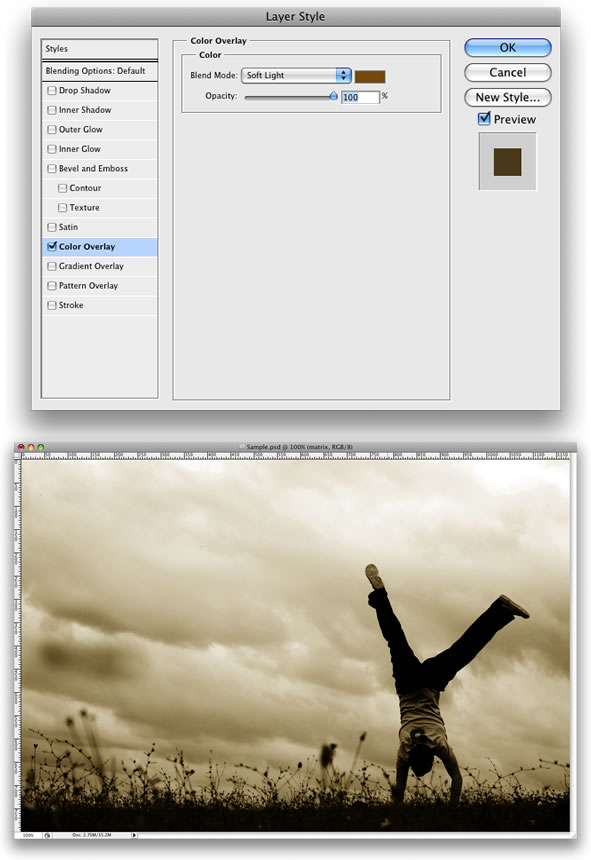Screen dimensions: 591x860
Task: Click the document info icon in status bar
Action: [47, 835]
